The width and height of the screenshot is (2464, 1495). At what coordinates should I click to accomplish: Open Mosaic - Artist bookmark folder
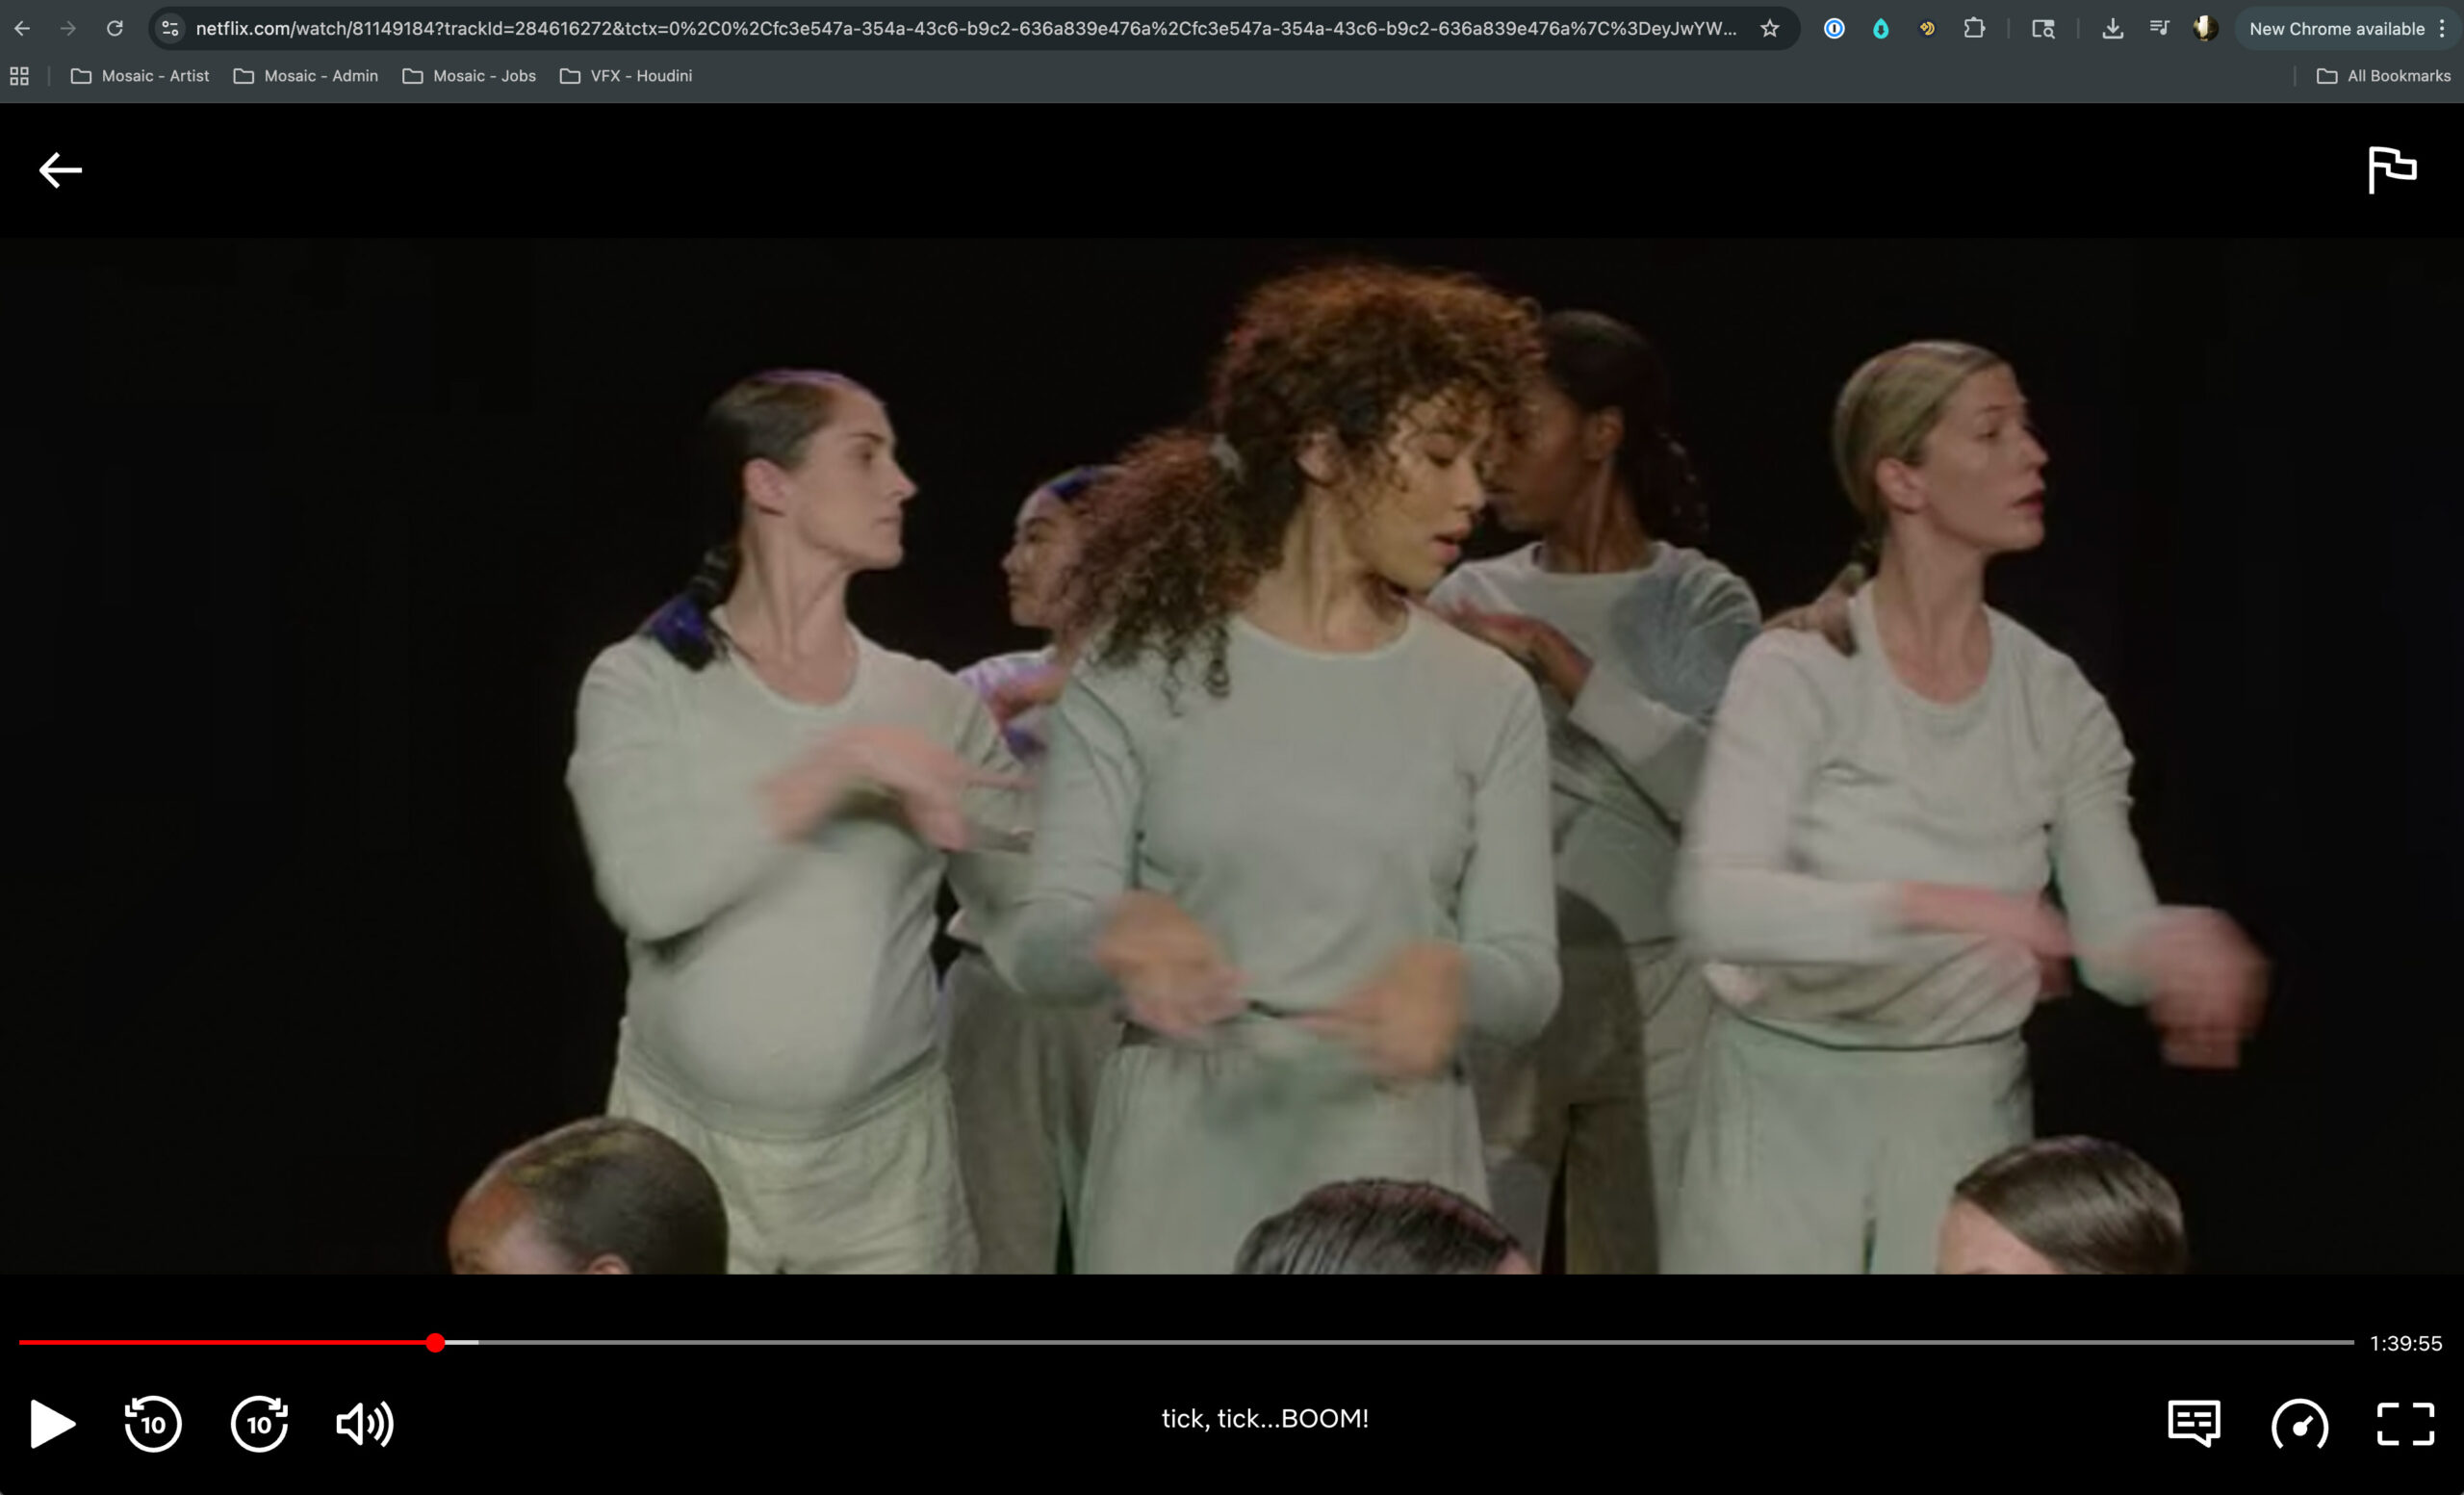(140, 76)
